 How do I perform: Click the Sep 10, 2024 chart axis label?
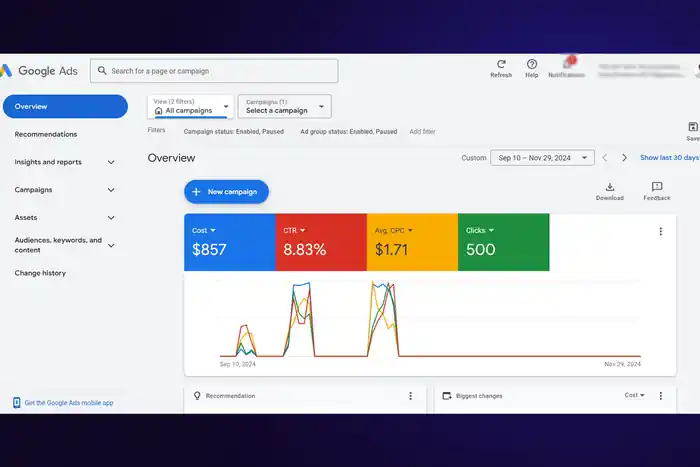[238, 364]
